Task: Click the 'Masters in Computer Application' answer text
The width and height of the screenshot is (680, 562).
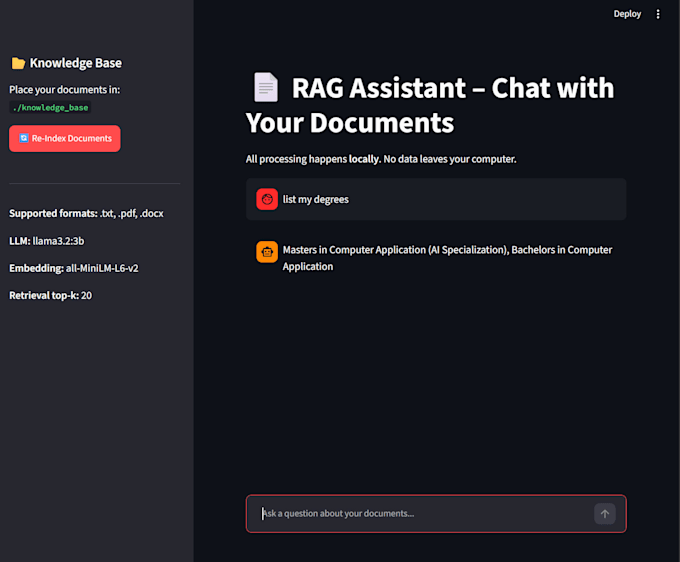Action: pos(447,258)
